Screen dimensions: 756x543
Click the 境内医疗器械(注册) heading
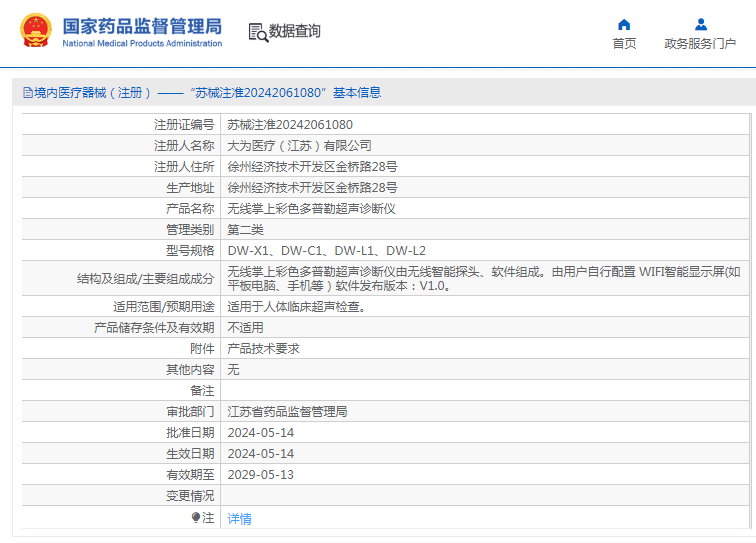(93, 93)
